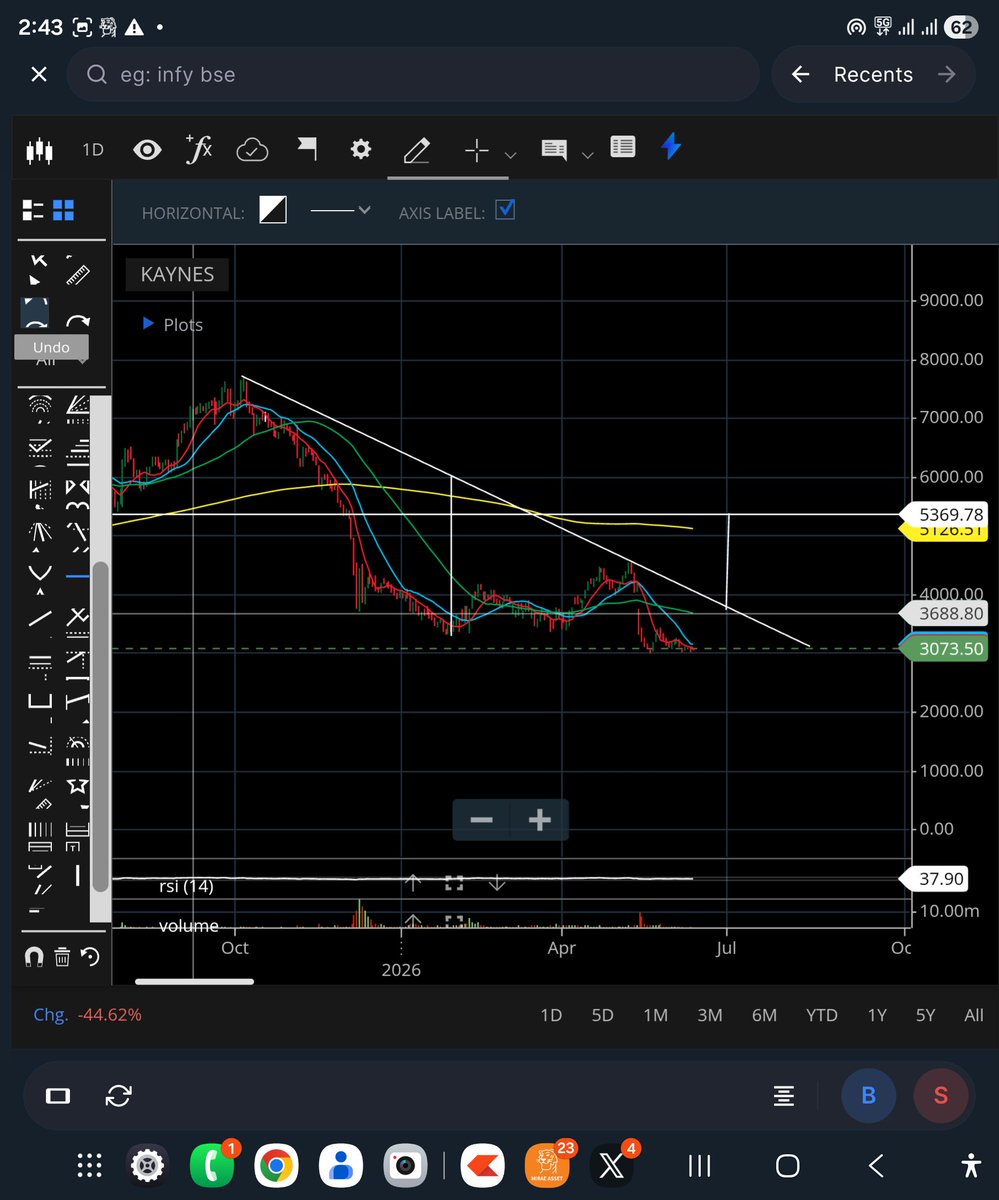This screenshot has width=999, height=1200.
Task: Uncheck the AXIS LABEL checkbox
Action: [x=506, y=210]
